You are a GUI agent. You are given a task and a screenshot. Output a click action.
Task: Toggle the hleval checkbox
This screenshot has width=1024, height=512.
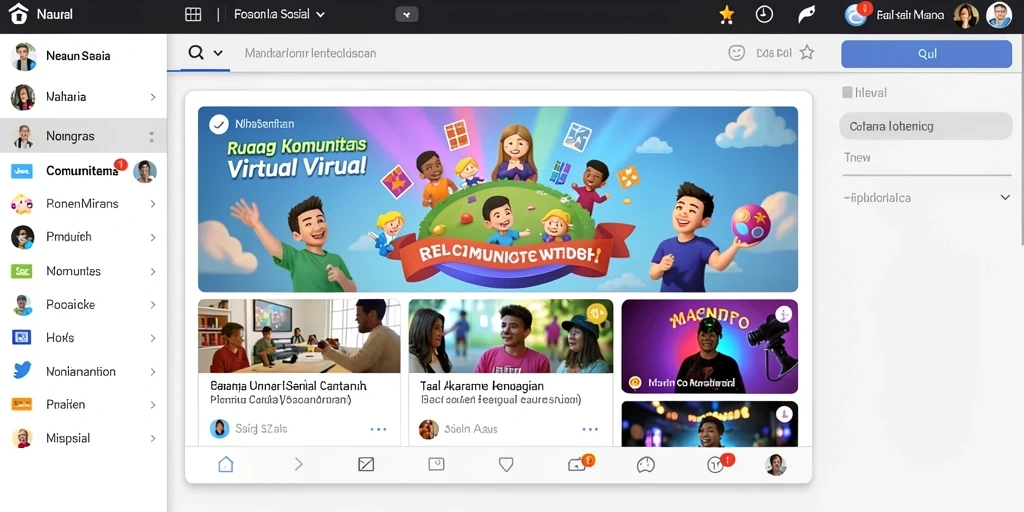(847, 93)
